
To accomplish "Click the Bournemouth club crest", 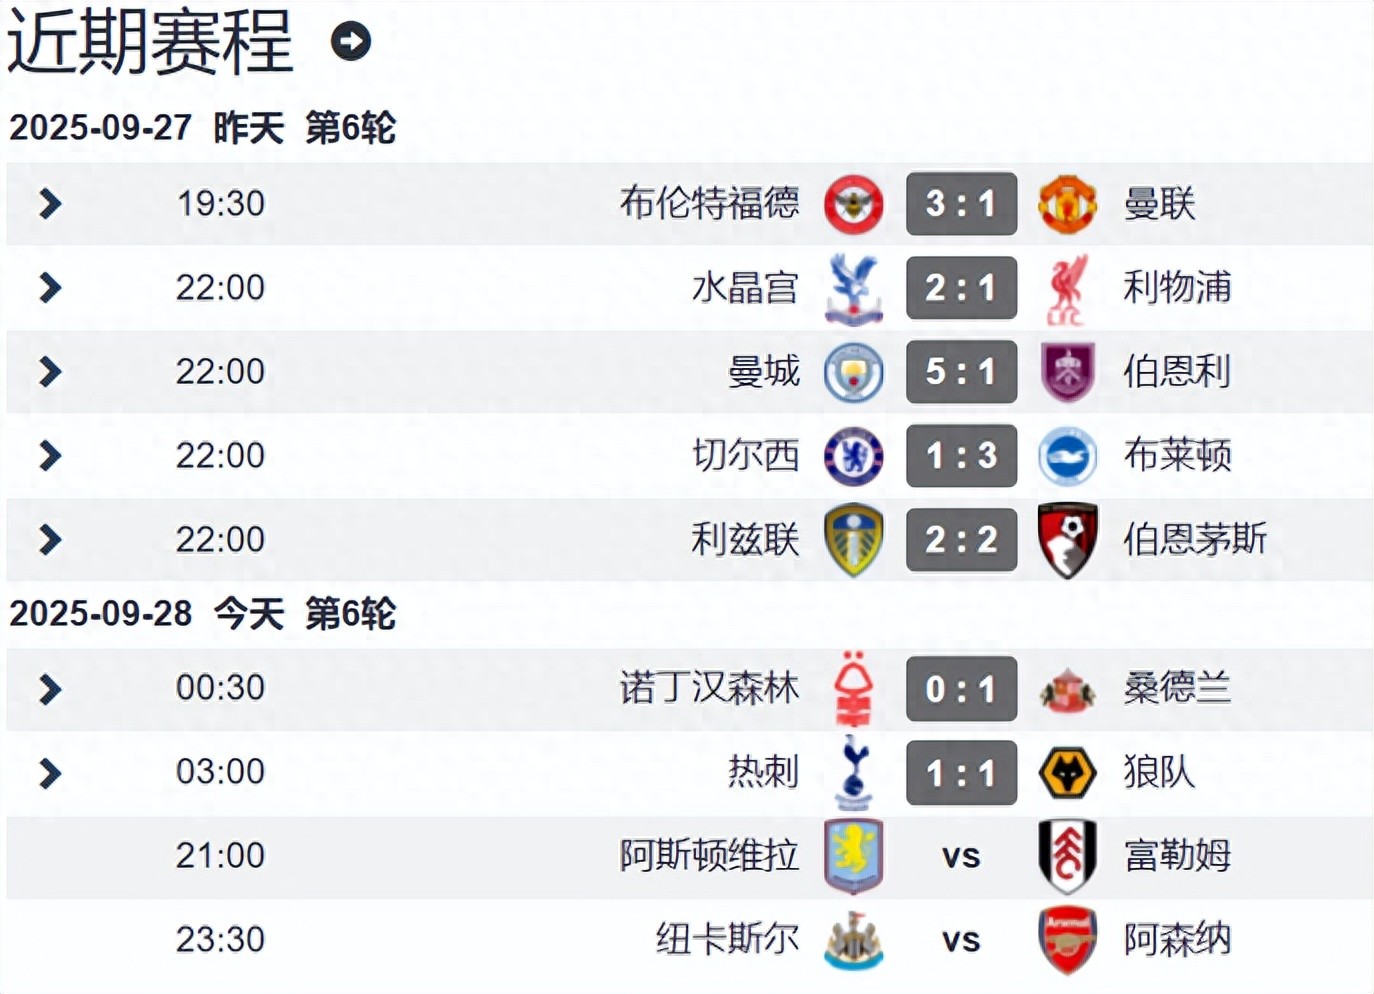I will tap(1067, 540).
